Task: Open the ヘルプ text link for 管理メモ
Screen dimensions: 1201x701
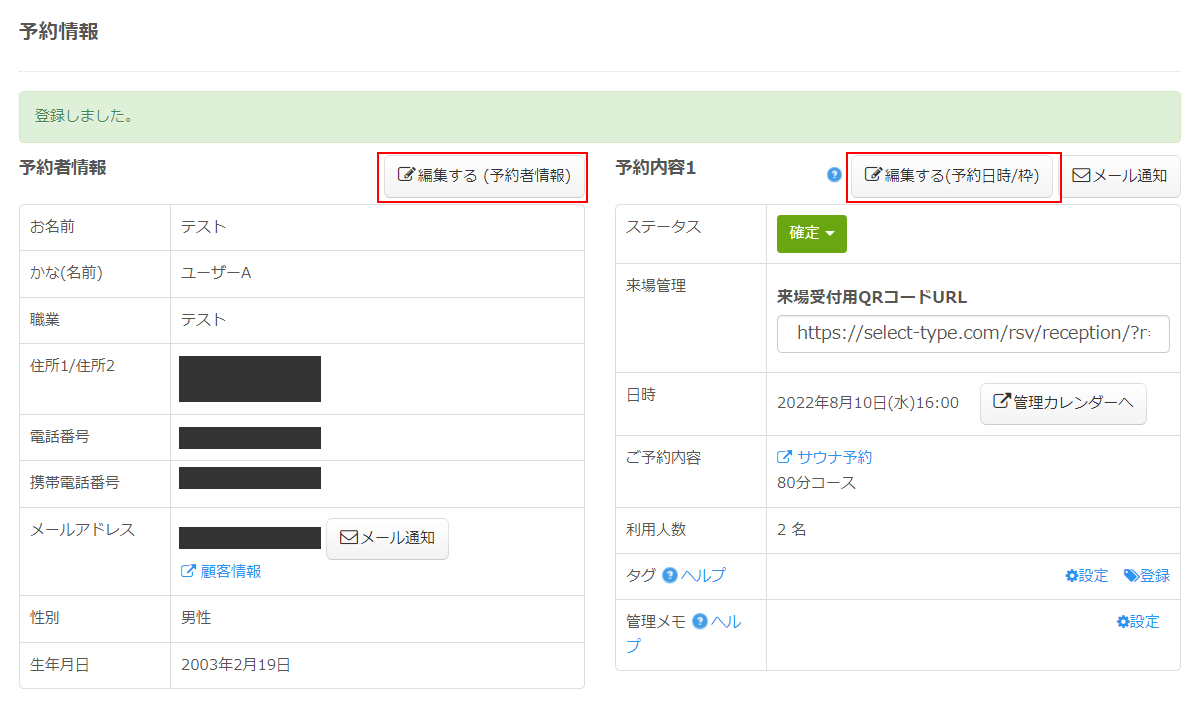Action: click(x=725, y=622)
